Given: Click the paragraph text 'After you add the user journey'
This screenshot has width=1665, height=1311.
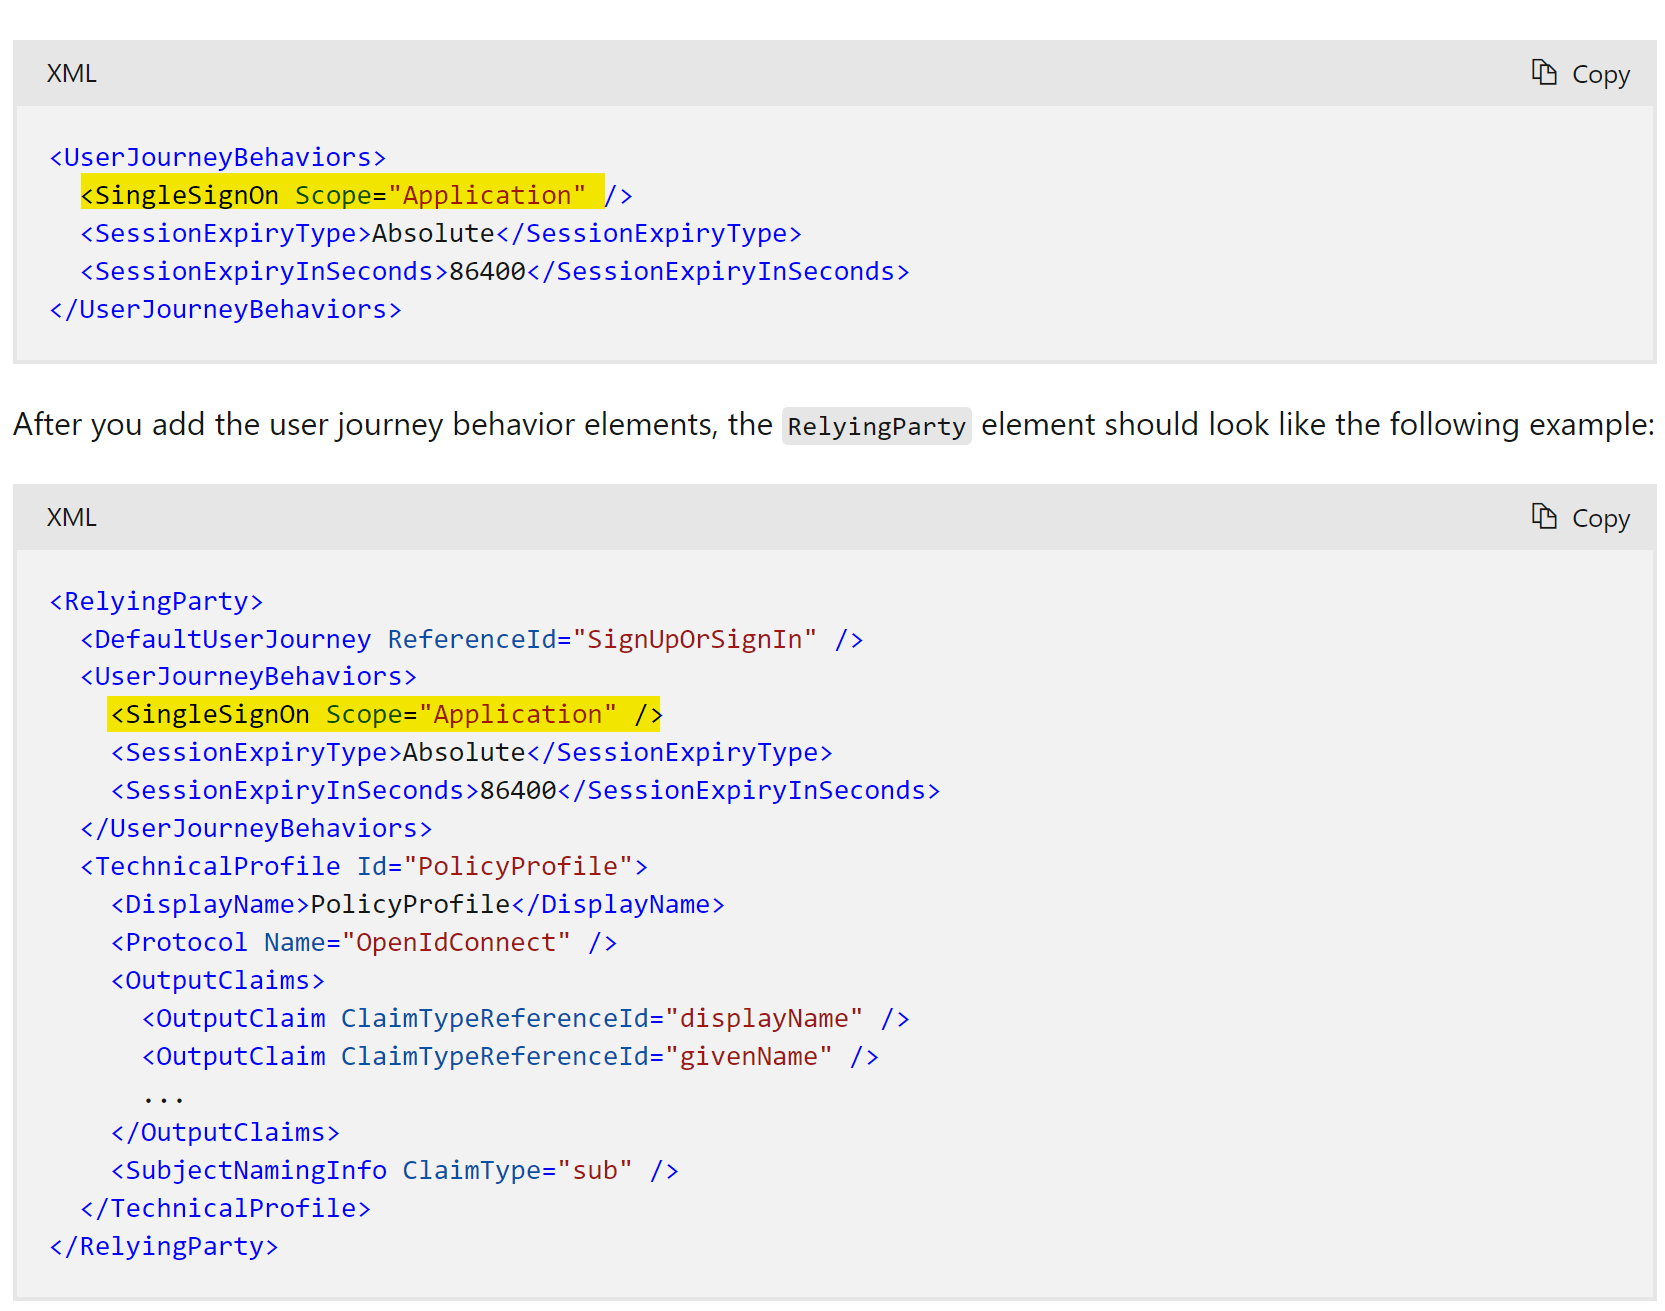Looking at the screenshot, I should [230, 425].
